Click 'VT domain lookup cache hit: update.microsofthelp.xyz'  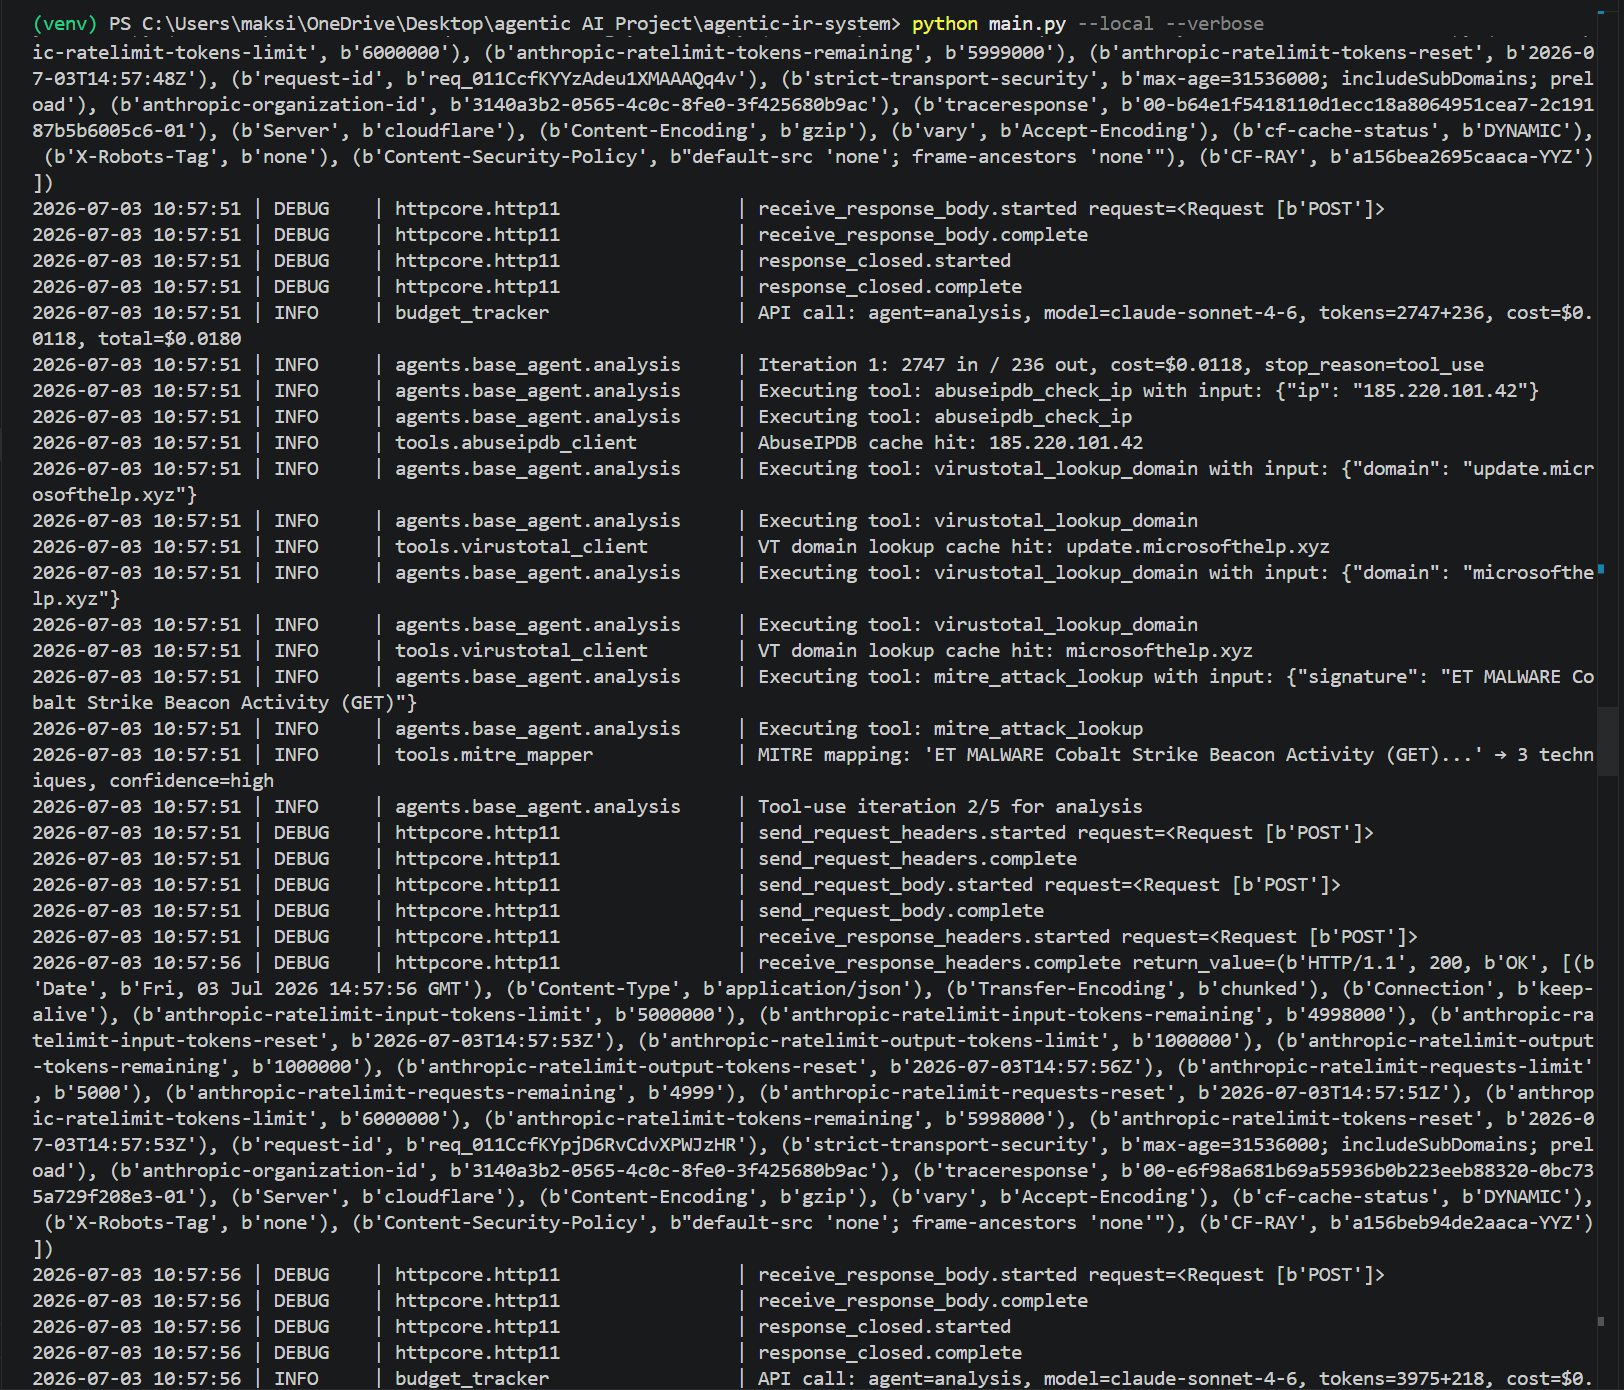pos(1043,547)
